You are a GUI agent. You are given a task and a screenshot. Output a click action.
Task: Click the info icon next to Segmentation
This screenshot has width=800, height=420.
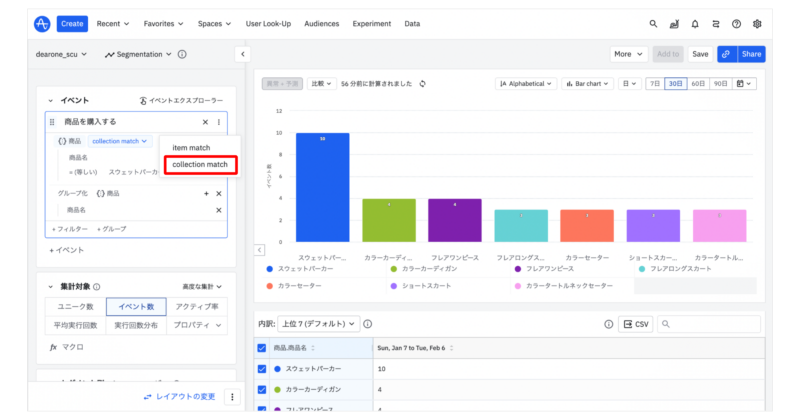[x=182, y=54]
